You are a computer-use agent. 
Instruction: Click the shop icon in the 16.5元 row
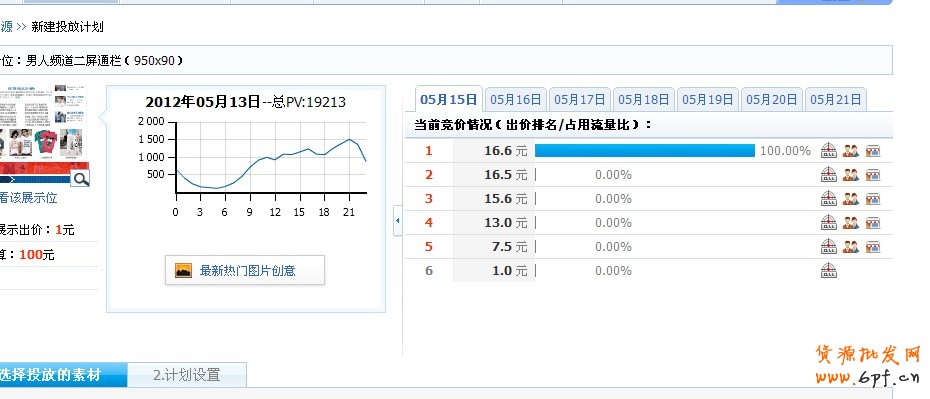pyautogui.click(x=872, y=175)
